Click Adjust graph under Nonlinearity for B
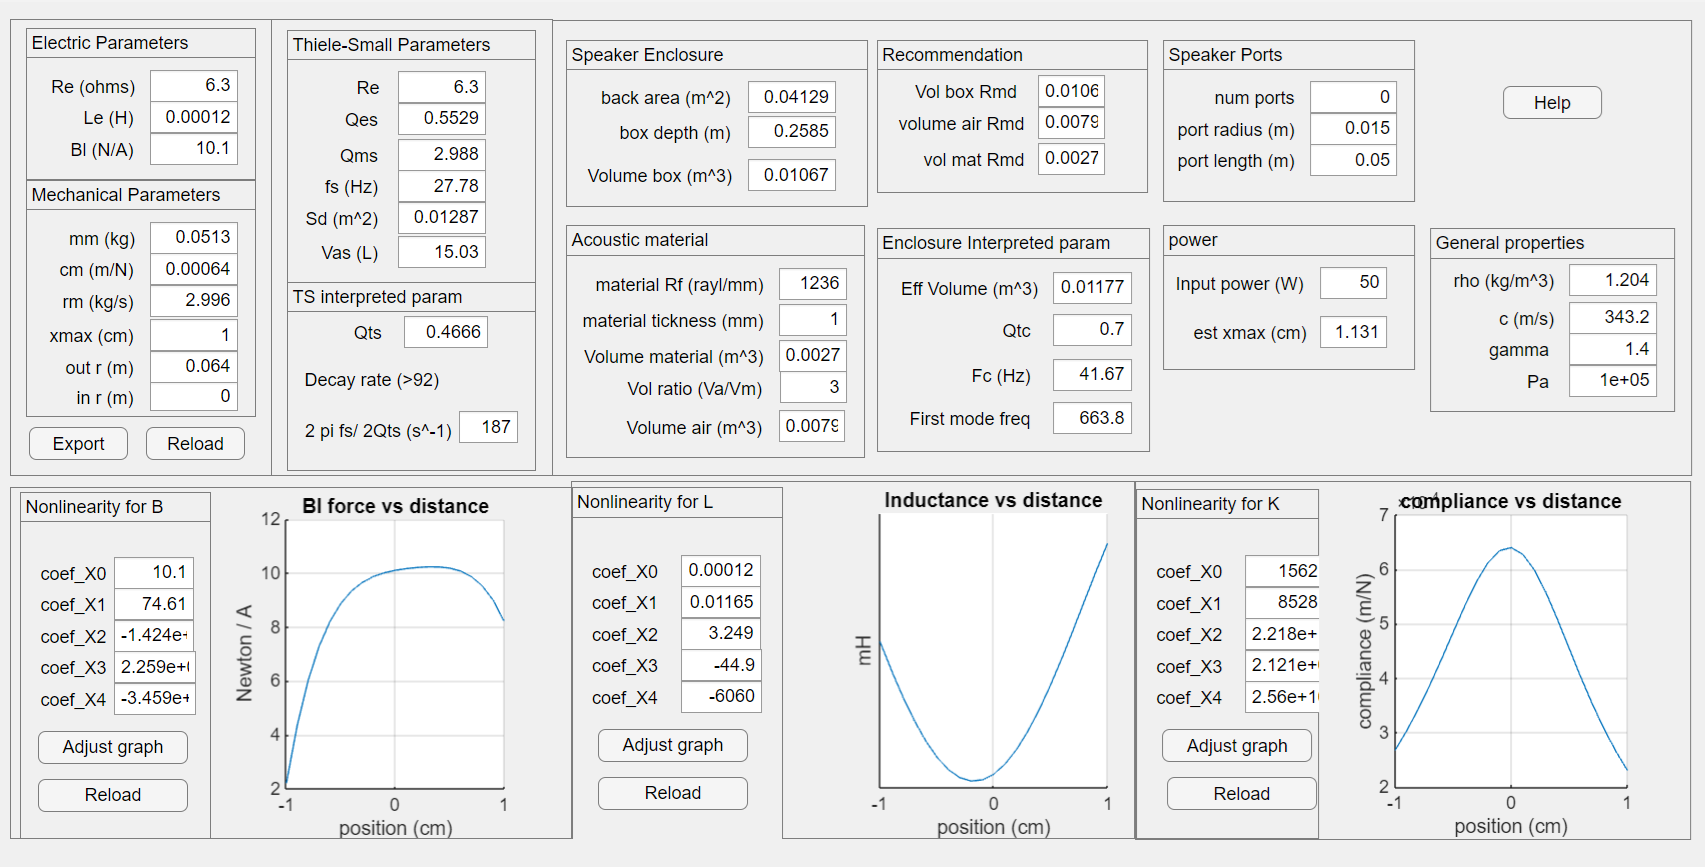This screenshot has height=867, width=1705. (x=113, y=747)
